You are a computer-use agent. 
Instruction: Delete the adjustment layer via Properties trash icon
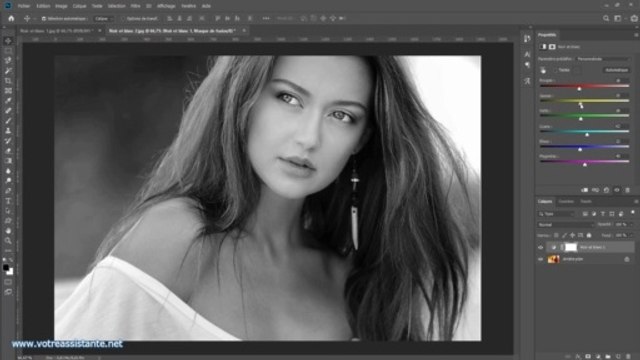pyautogui.click(x=628, y=190)
